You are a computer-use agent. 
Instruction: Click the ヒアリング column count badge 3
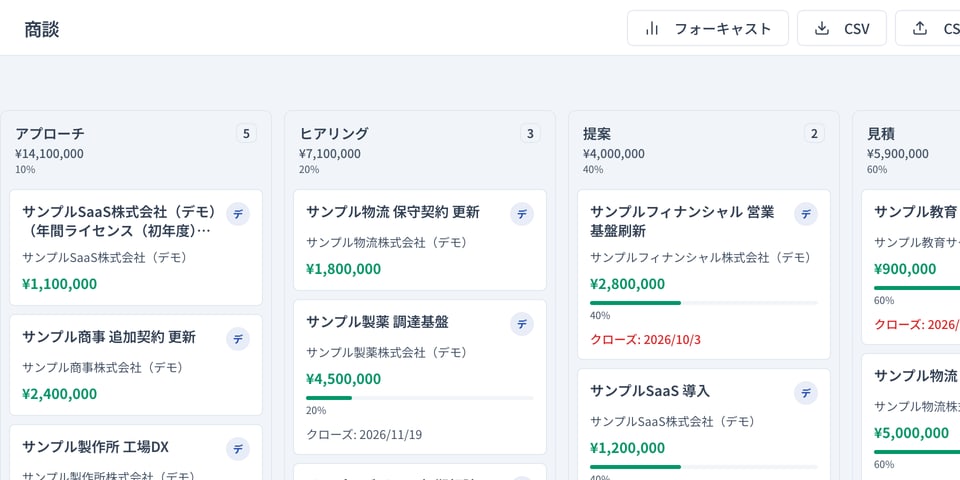point(531,133)
